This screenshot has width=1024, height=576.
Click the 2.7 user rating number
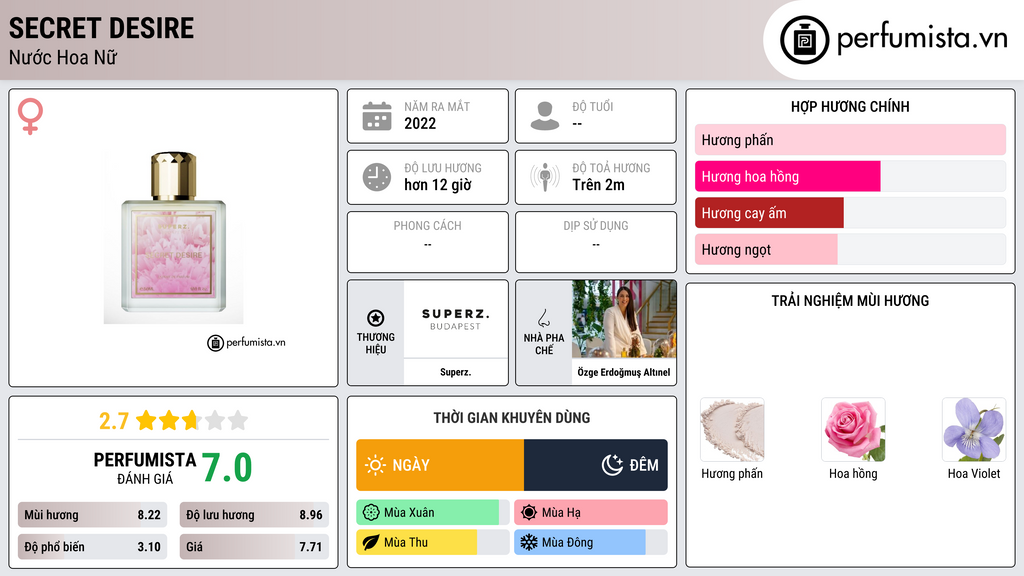point(114,421)
